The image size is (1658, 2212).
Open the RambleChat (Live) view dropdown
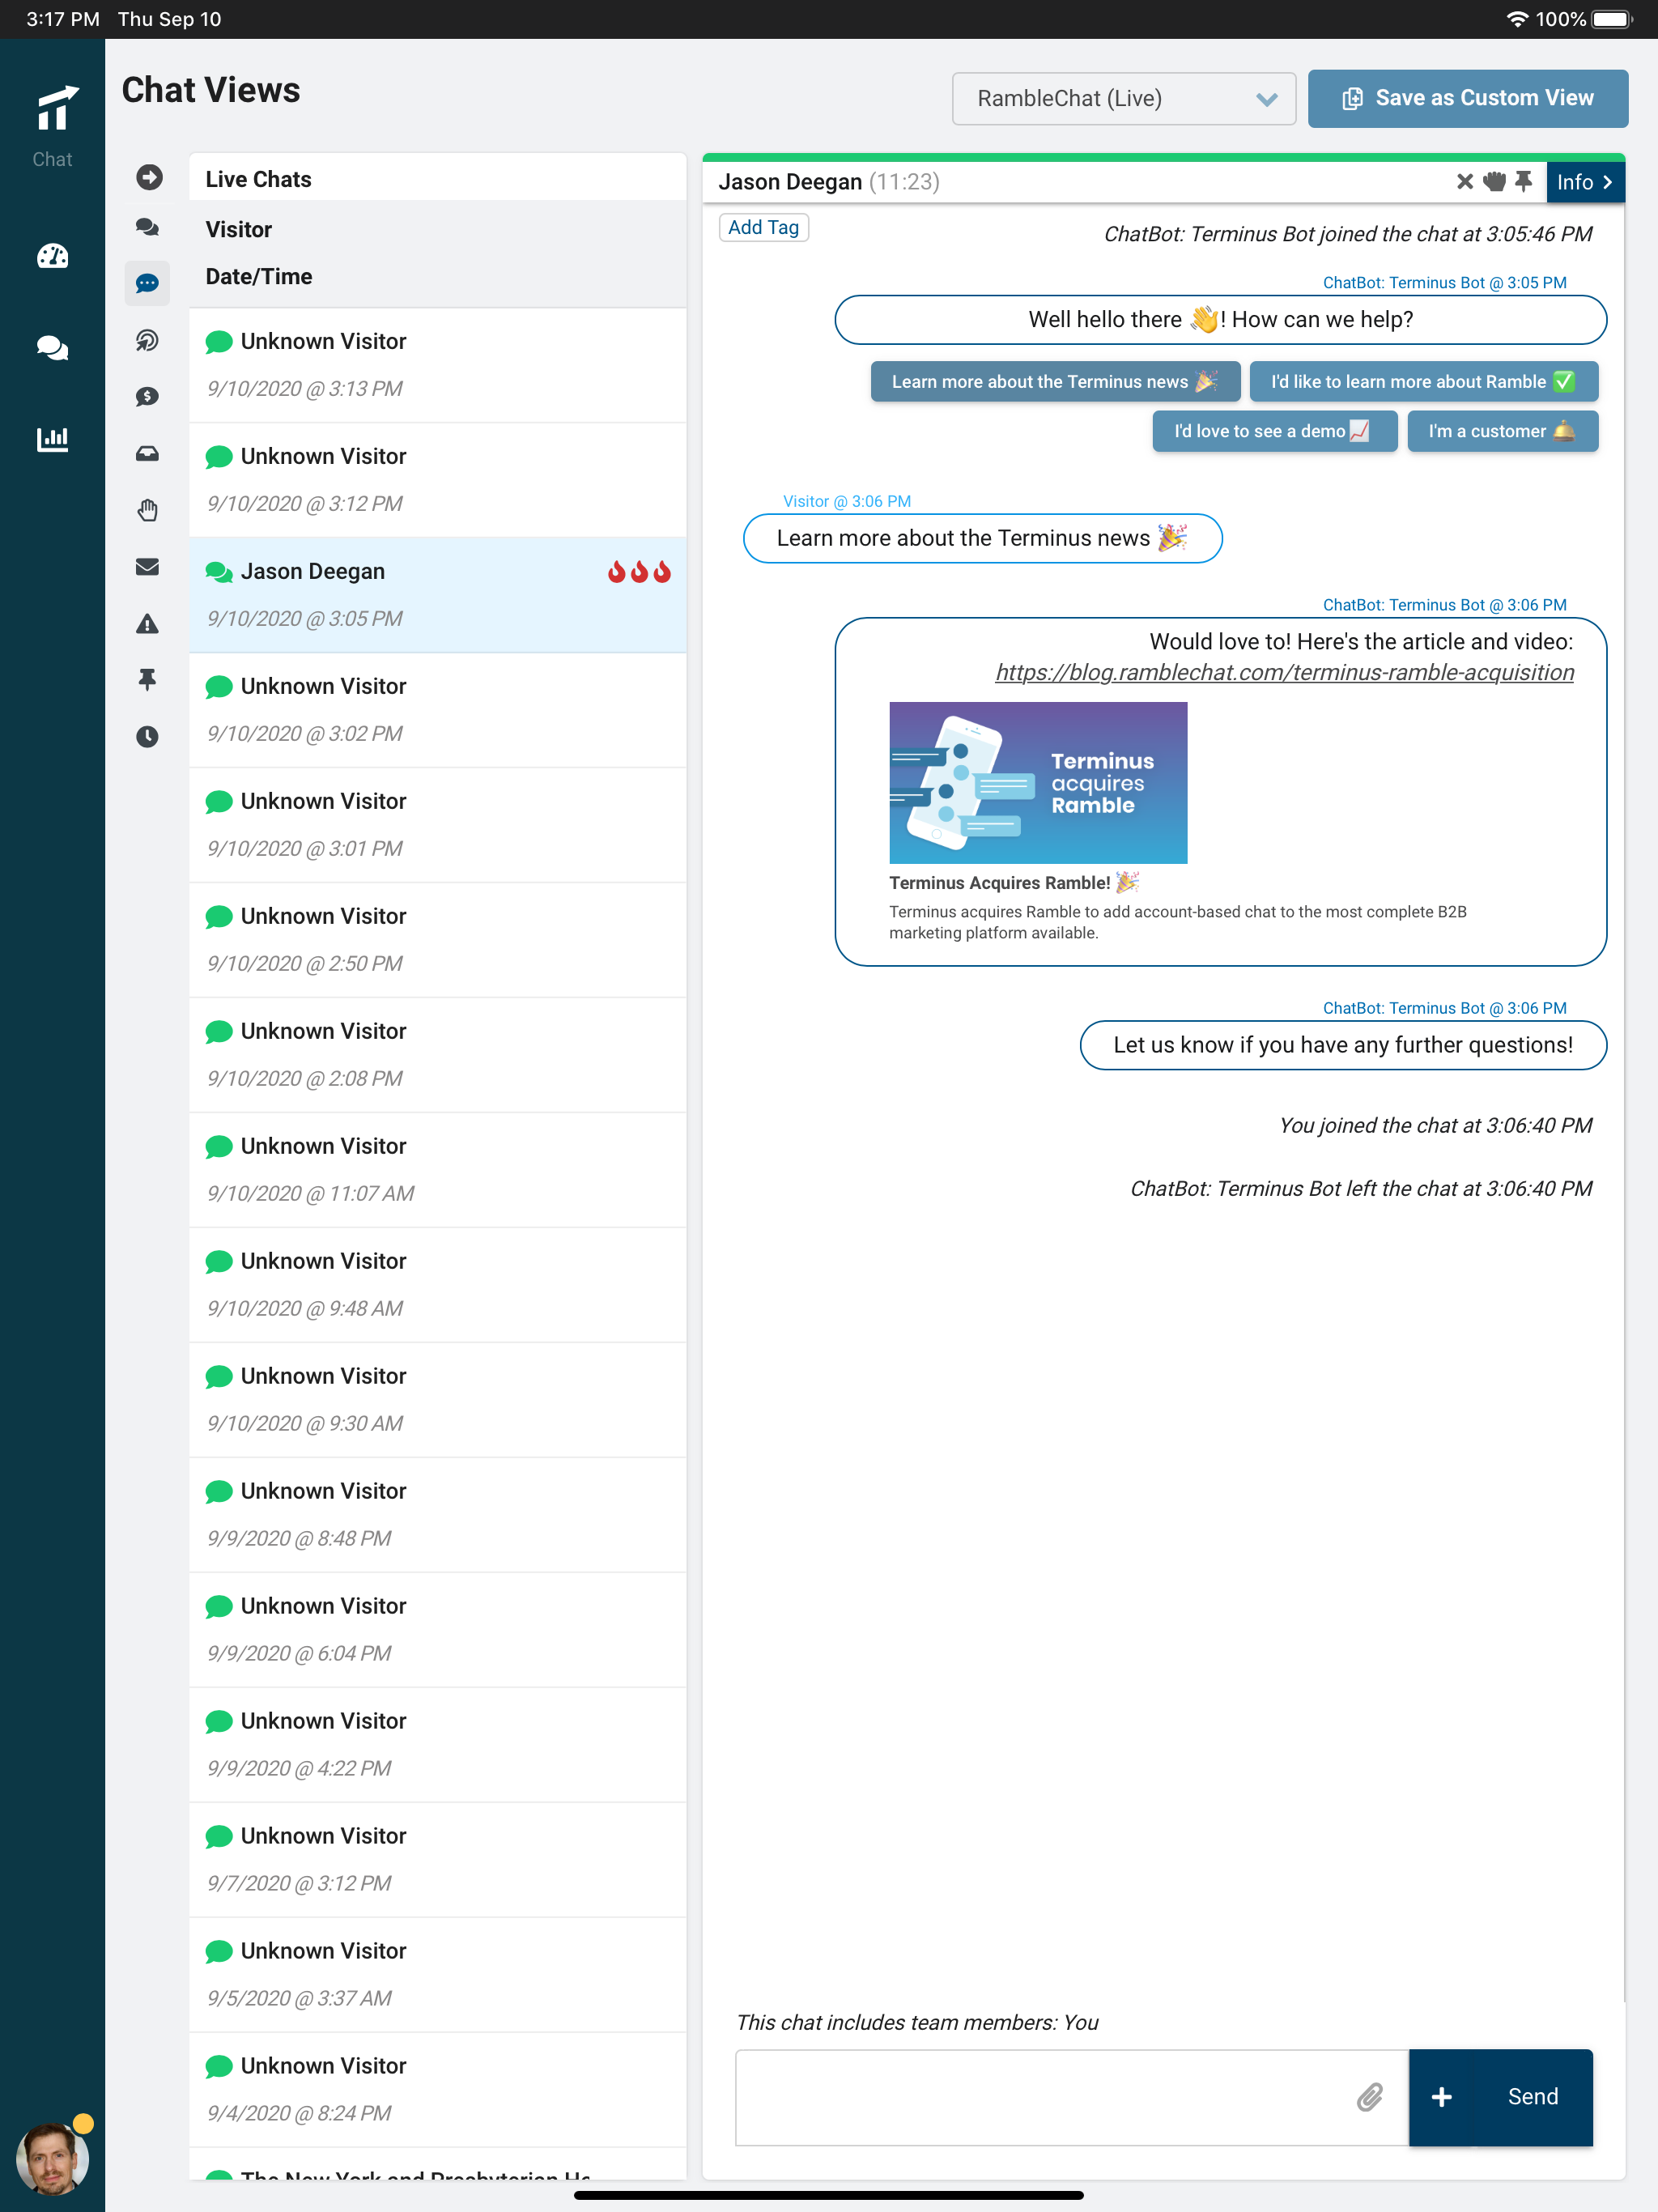[1123, 98]
